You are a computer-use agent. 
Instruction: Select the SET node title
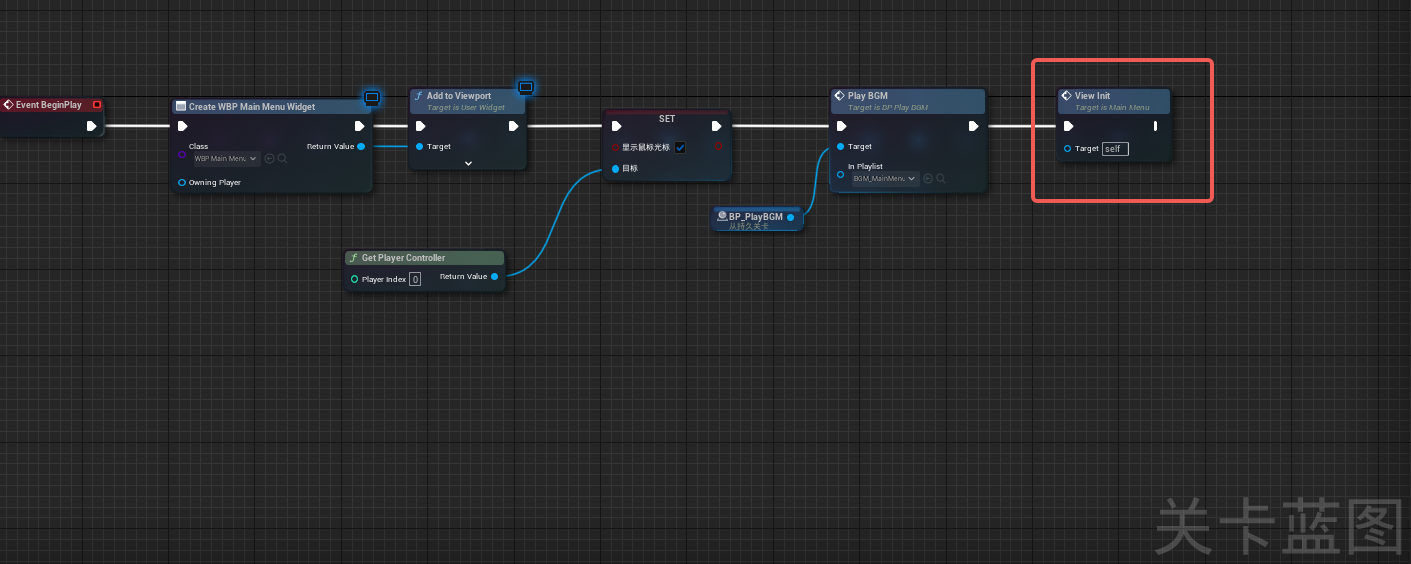click(667, 118)
